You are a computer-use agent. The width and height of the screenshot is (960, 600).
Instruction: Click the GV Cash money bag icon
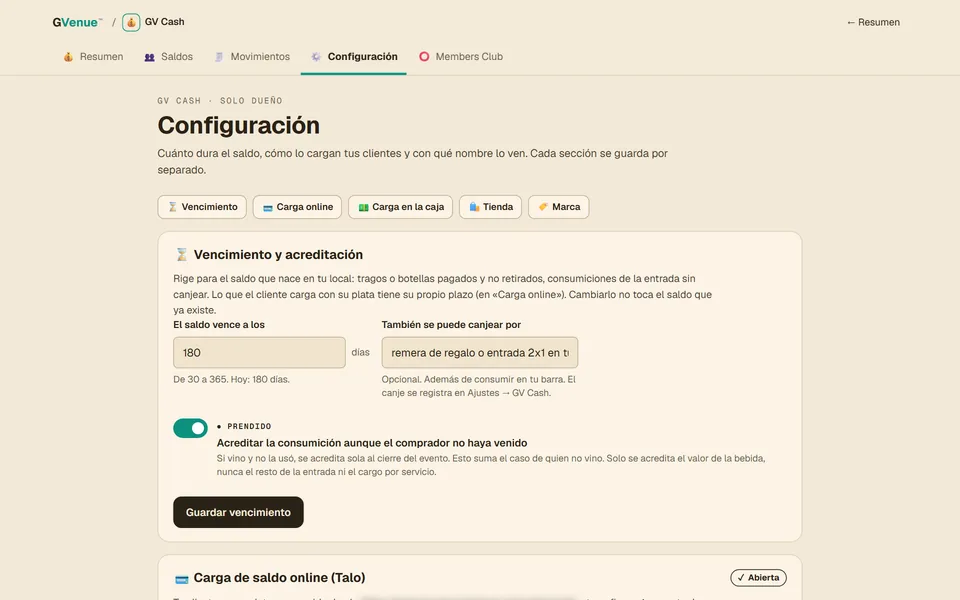tap(131, 22)
